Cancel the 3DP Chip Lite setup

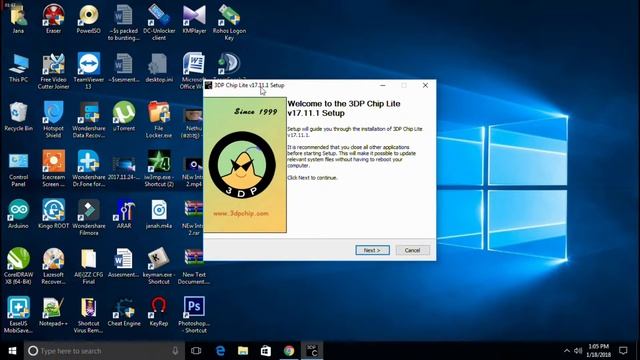point(412,250)
